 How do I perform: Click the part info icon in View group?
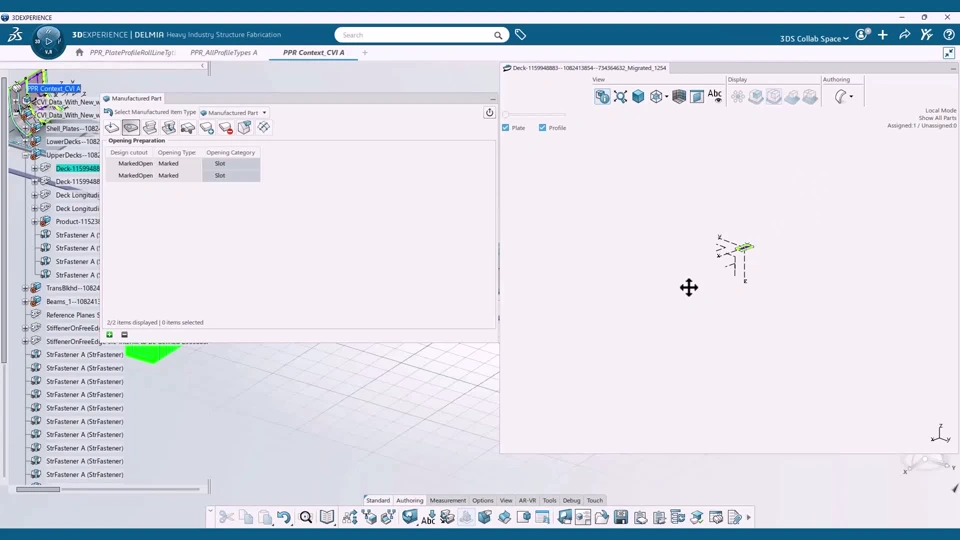[x=602, y=97]
